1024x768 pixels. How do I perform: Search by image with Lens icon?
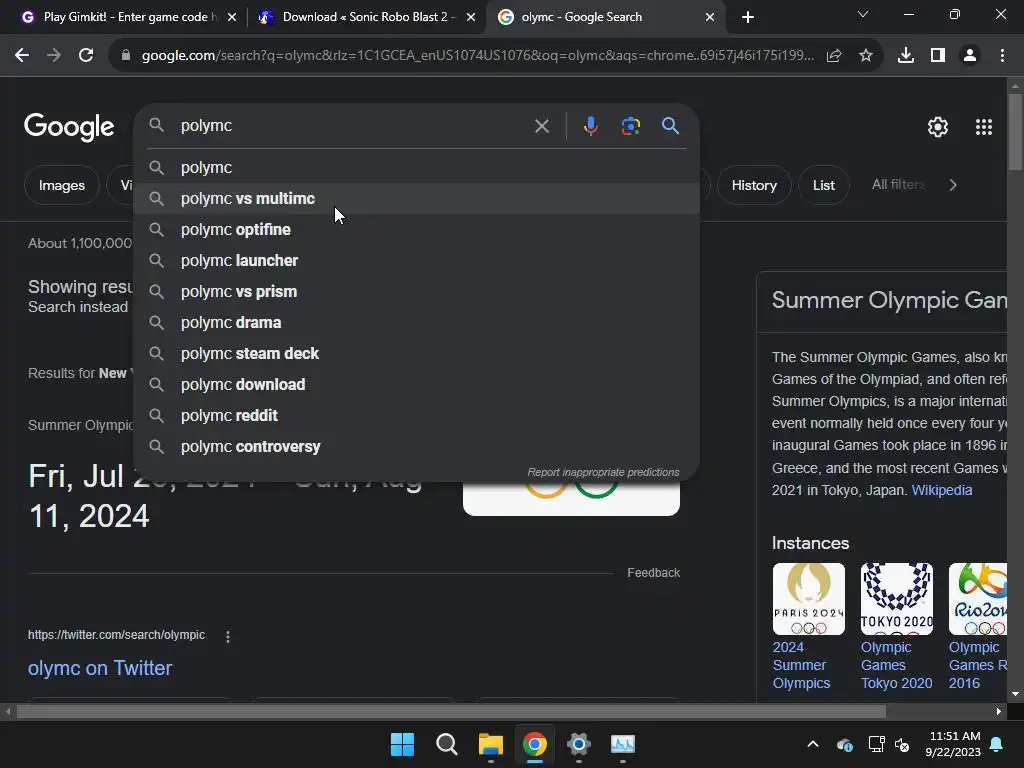(630, 126)
